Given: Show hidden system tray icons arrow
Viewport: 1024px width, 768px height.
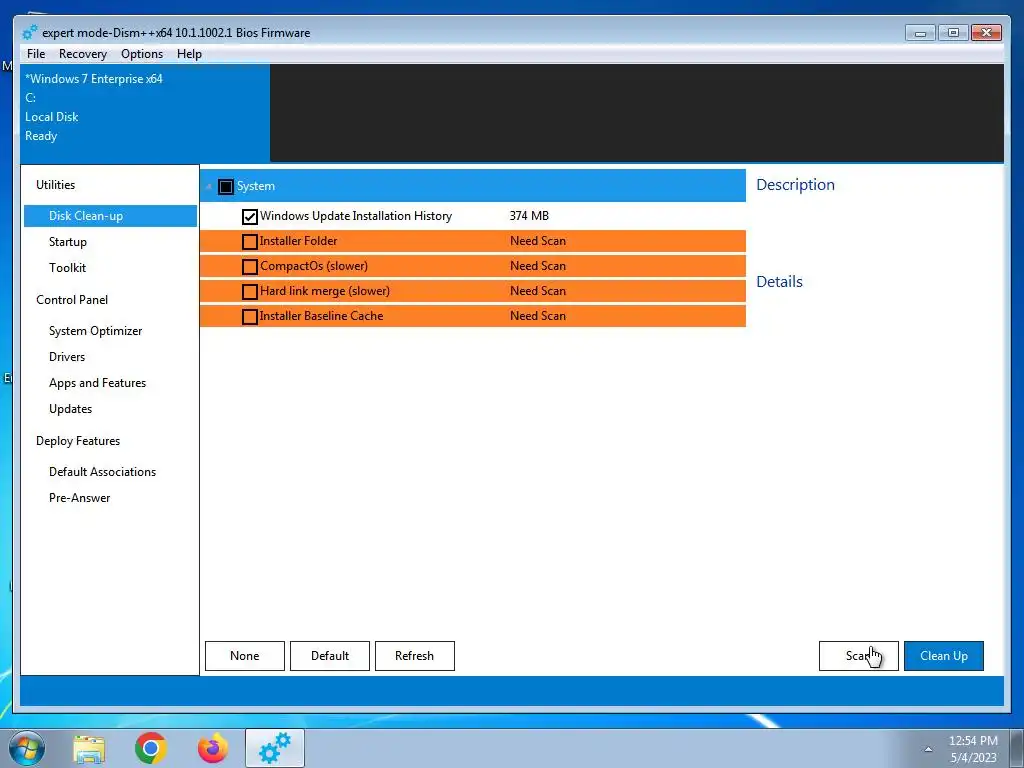Looking at the screenshot, I should pos(928,749).
